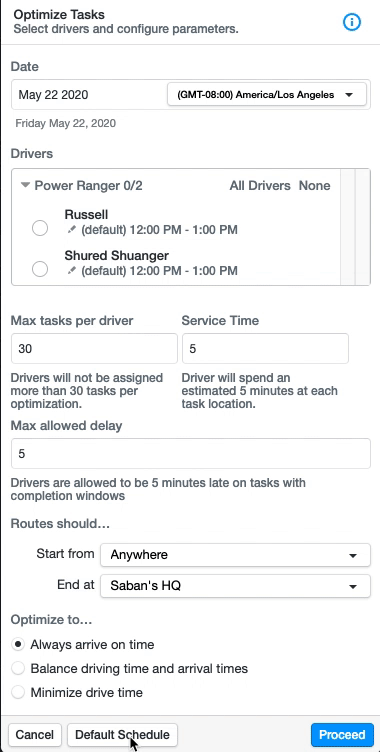Edit Russell's schedule with the pencil icon
380x752 pixels.
click(72, 230)
